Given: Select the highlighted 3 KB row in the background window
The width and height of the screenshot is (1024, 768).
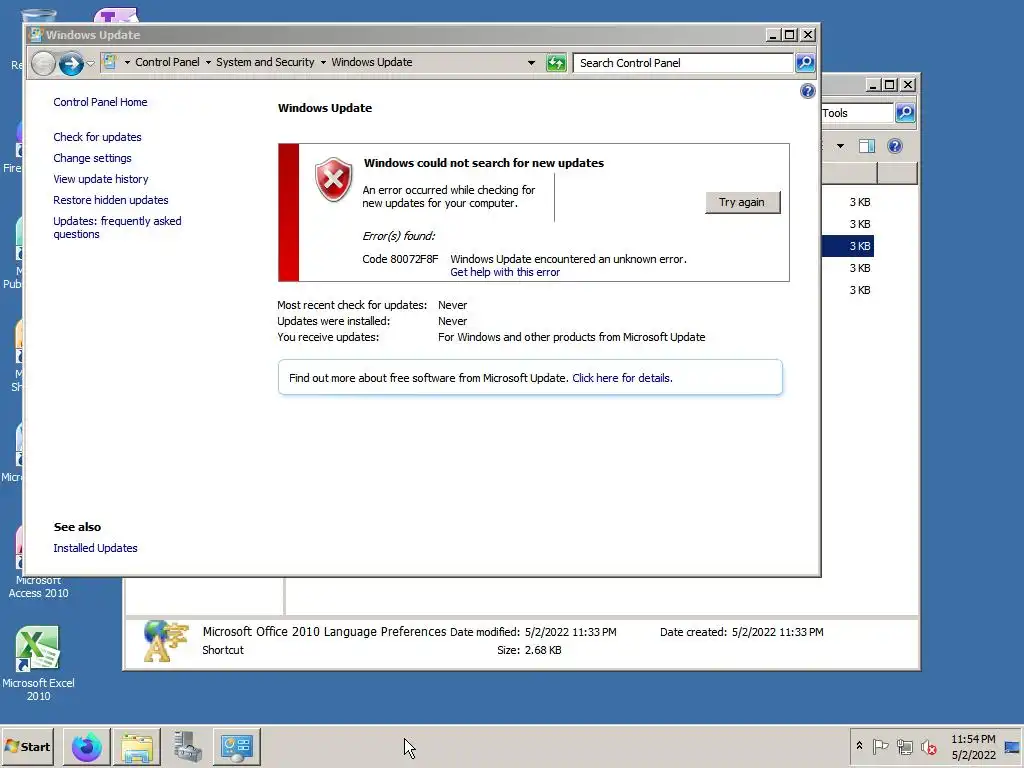Looking at the screenshot, I should tap(848, 246).
